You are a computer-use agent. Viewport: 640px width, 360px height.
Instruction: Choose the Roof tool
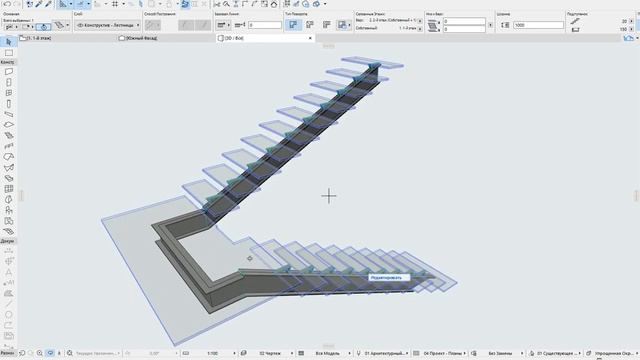point(9,157)
